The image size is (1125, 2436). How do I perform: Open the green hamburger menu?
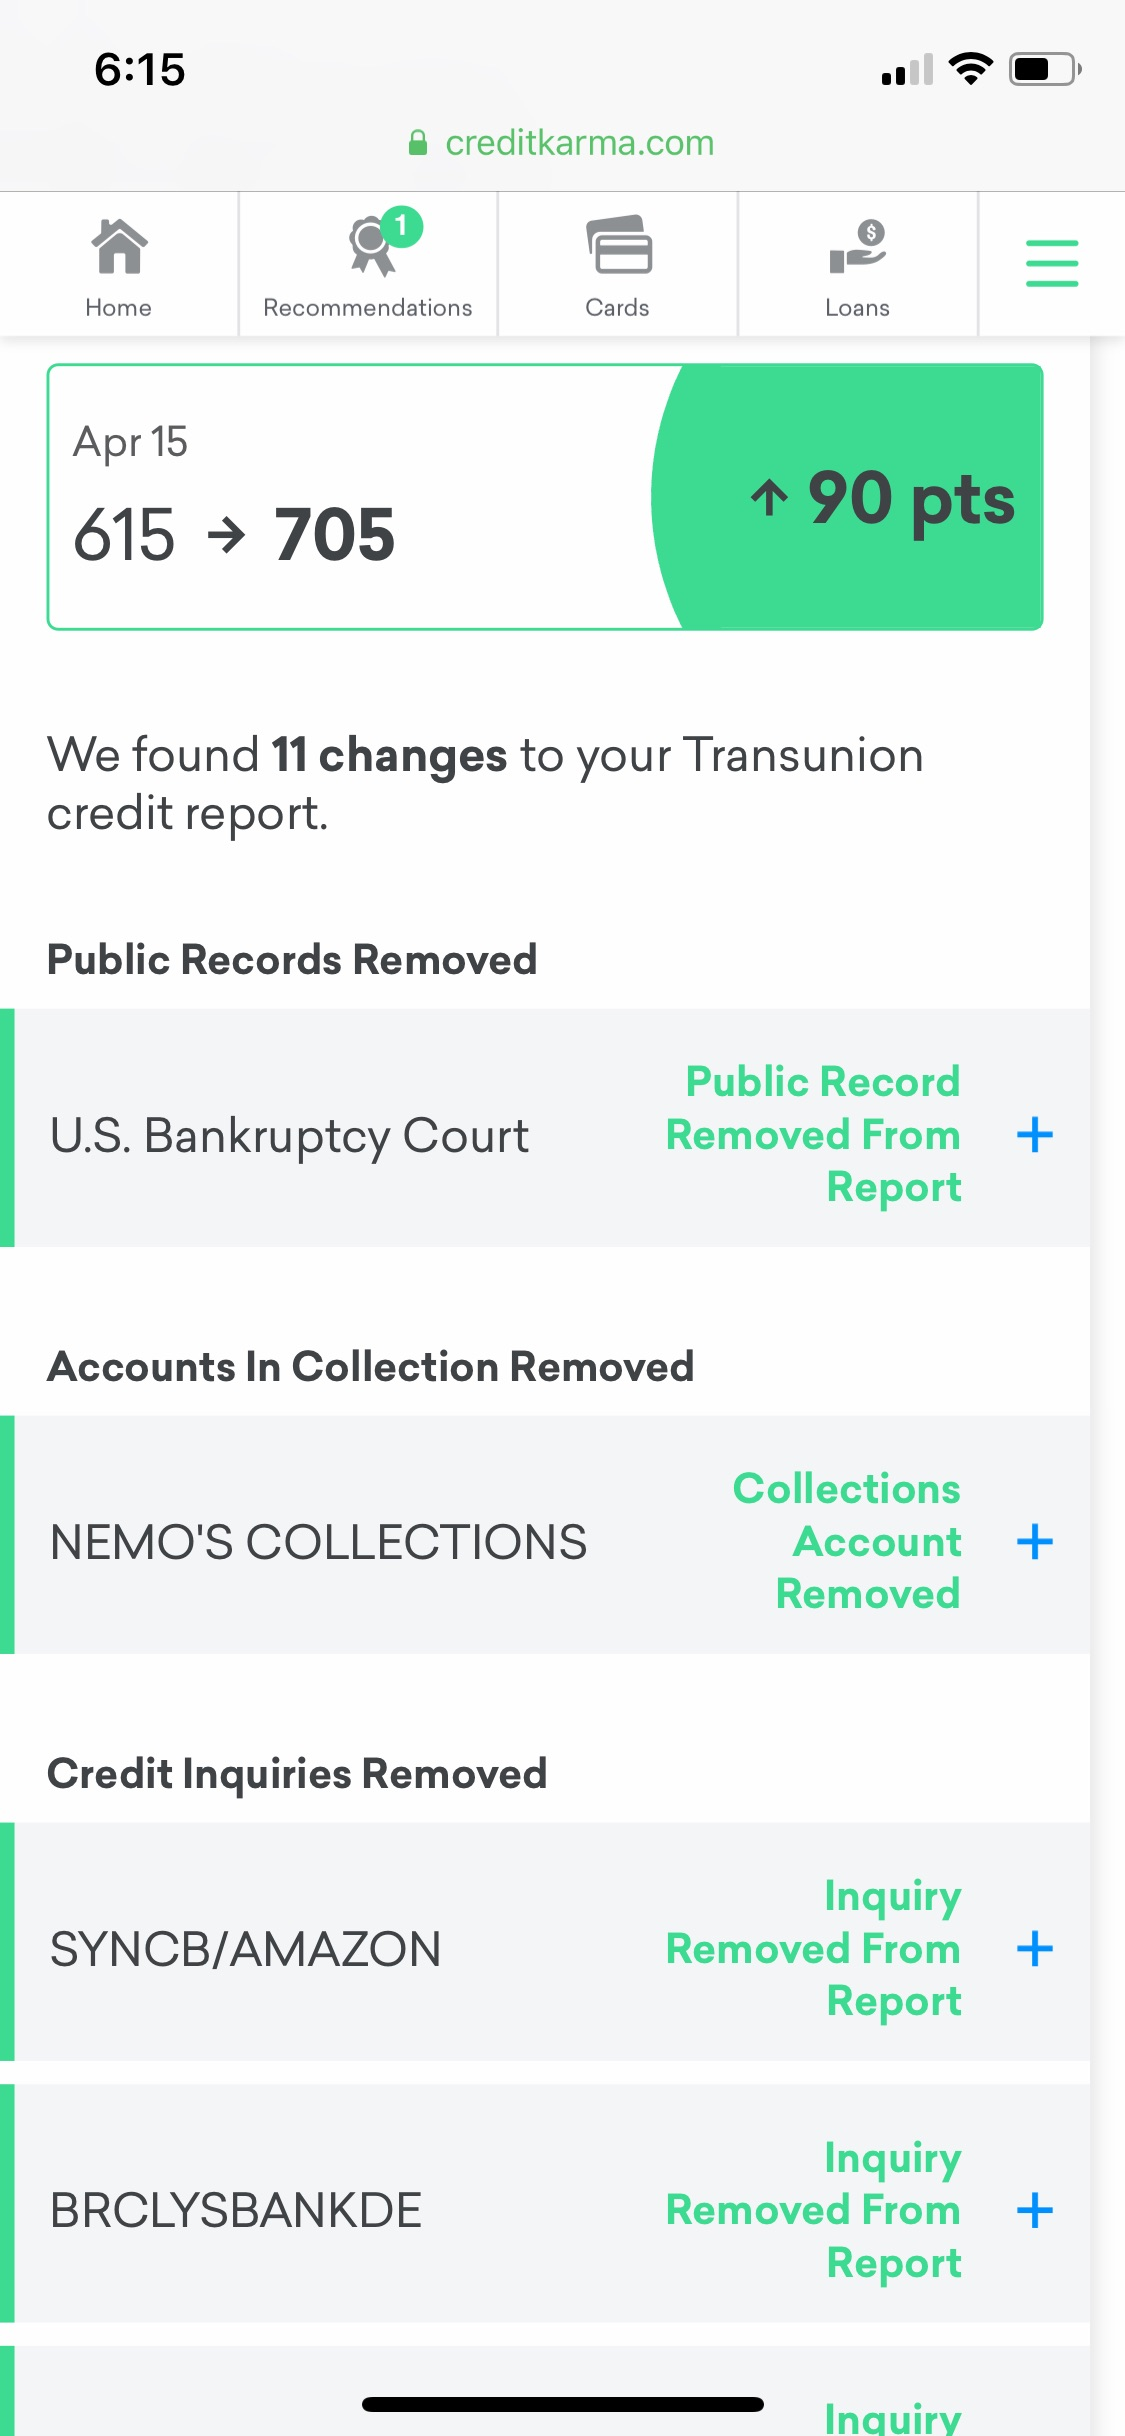coord(1051,263)
